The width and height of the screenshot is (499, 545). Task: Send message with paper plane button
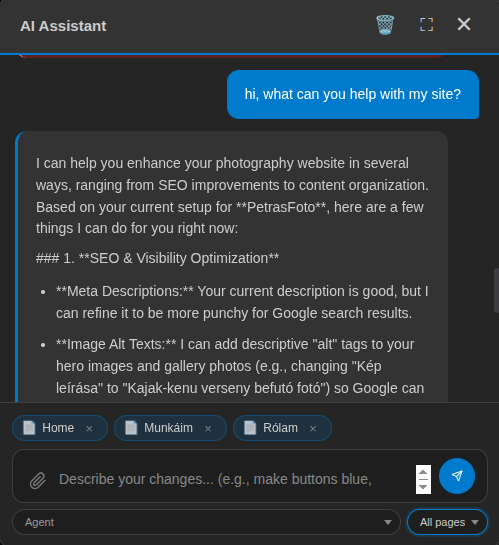[457, 476]
